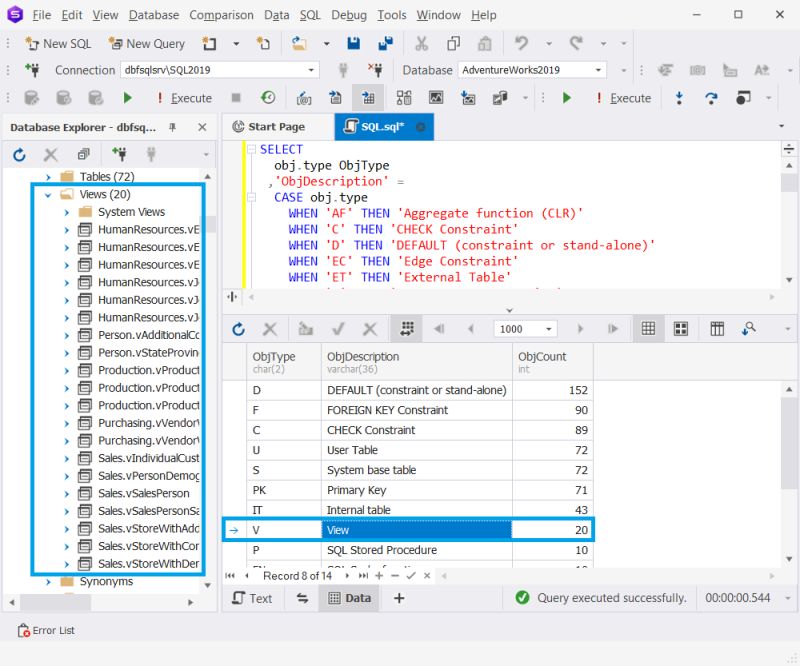Refresh data in the results grid
The image size is (800, 666).
pos(239,328)
